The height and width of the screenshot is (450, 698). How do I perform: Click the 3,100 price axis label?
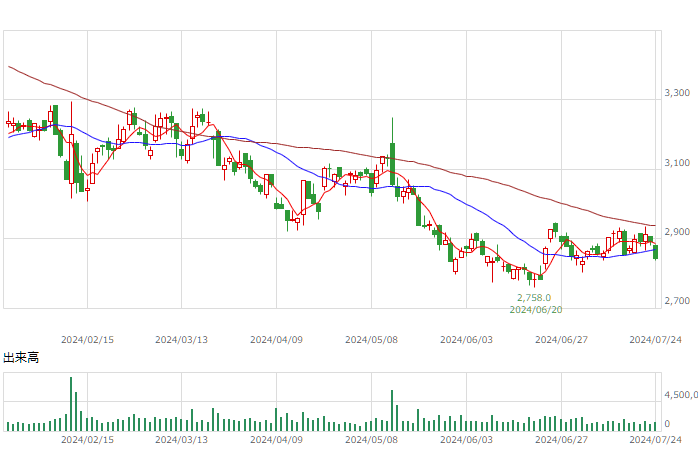pyautogui.click(x=677, y=162)
